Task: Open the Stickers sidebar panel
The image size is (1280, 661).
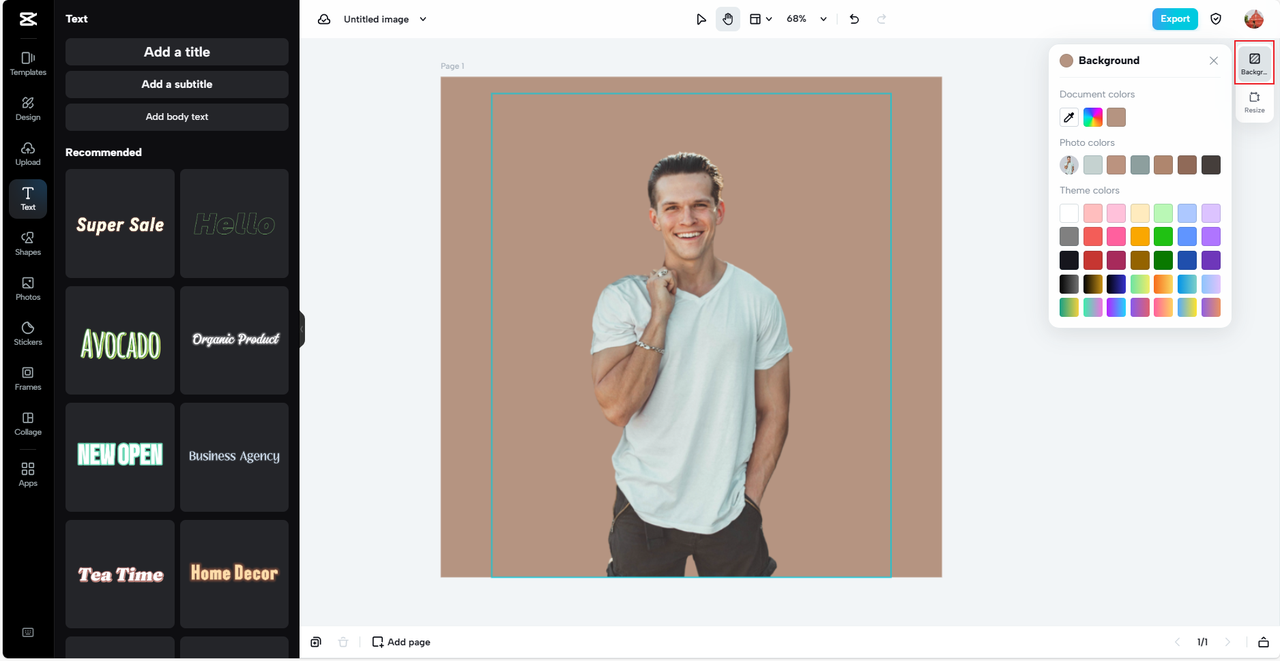Action: 28,334
